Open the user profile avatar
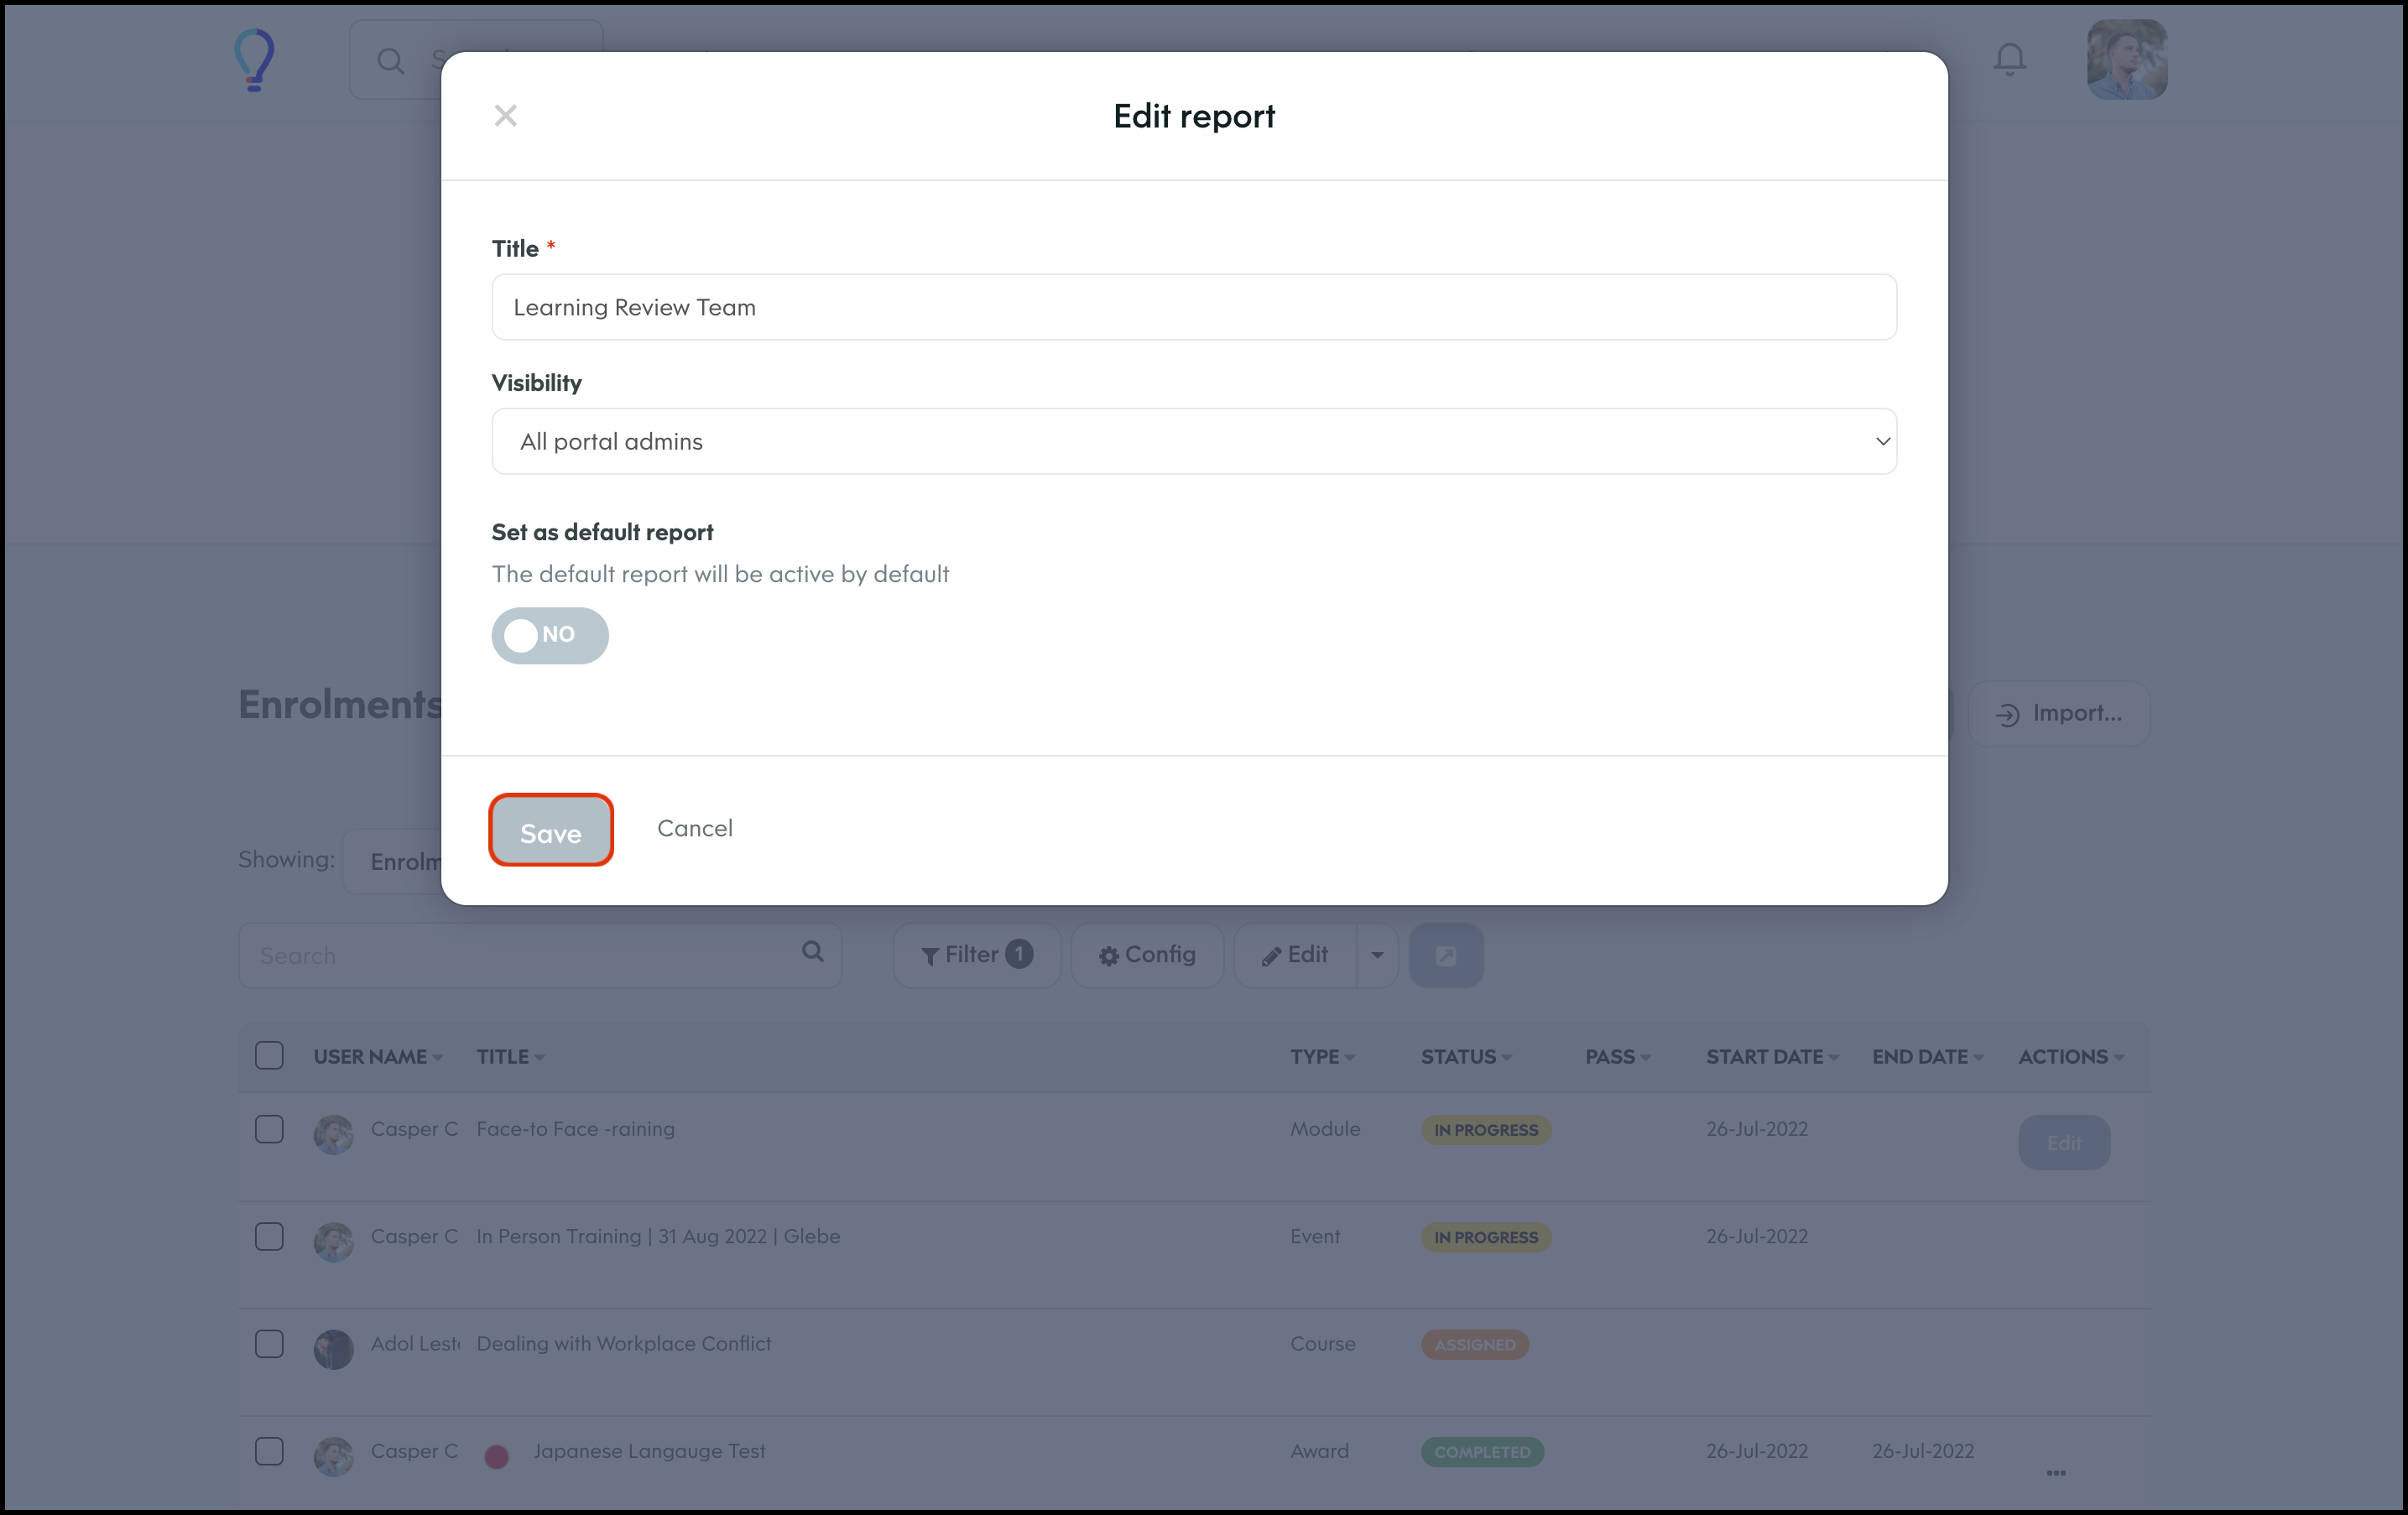Image resolution: width=2408 pixels, height=1515 pixels. point(2126,59)
